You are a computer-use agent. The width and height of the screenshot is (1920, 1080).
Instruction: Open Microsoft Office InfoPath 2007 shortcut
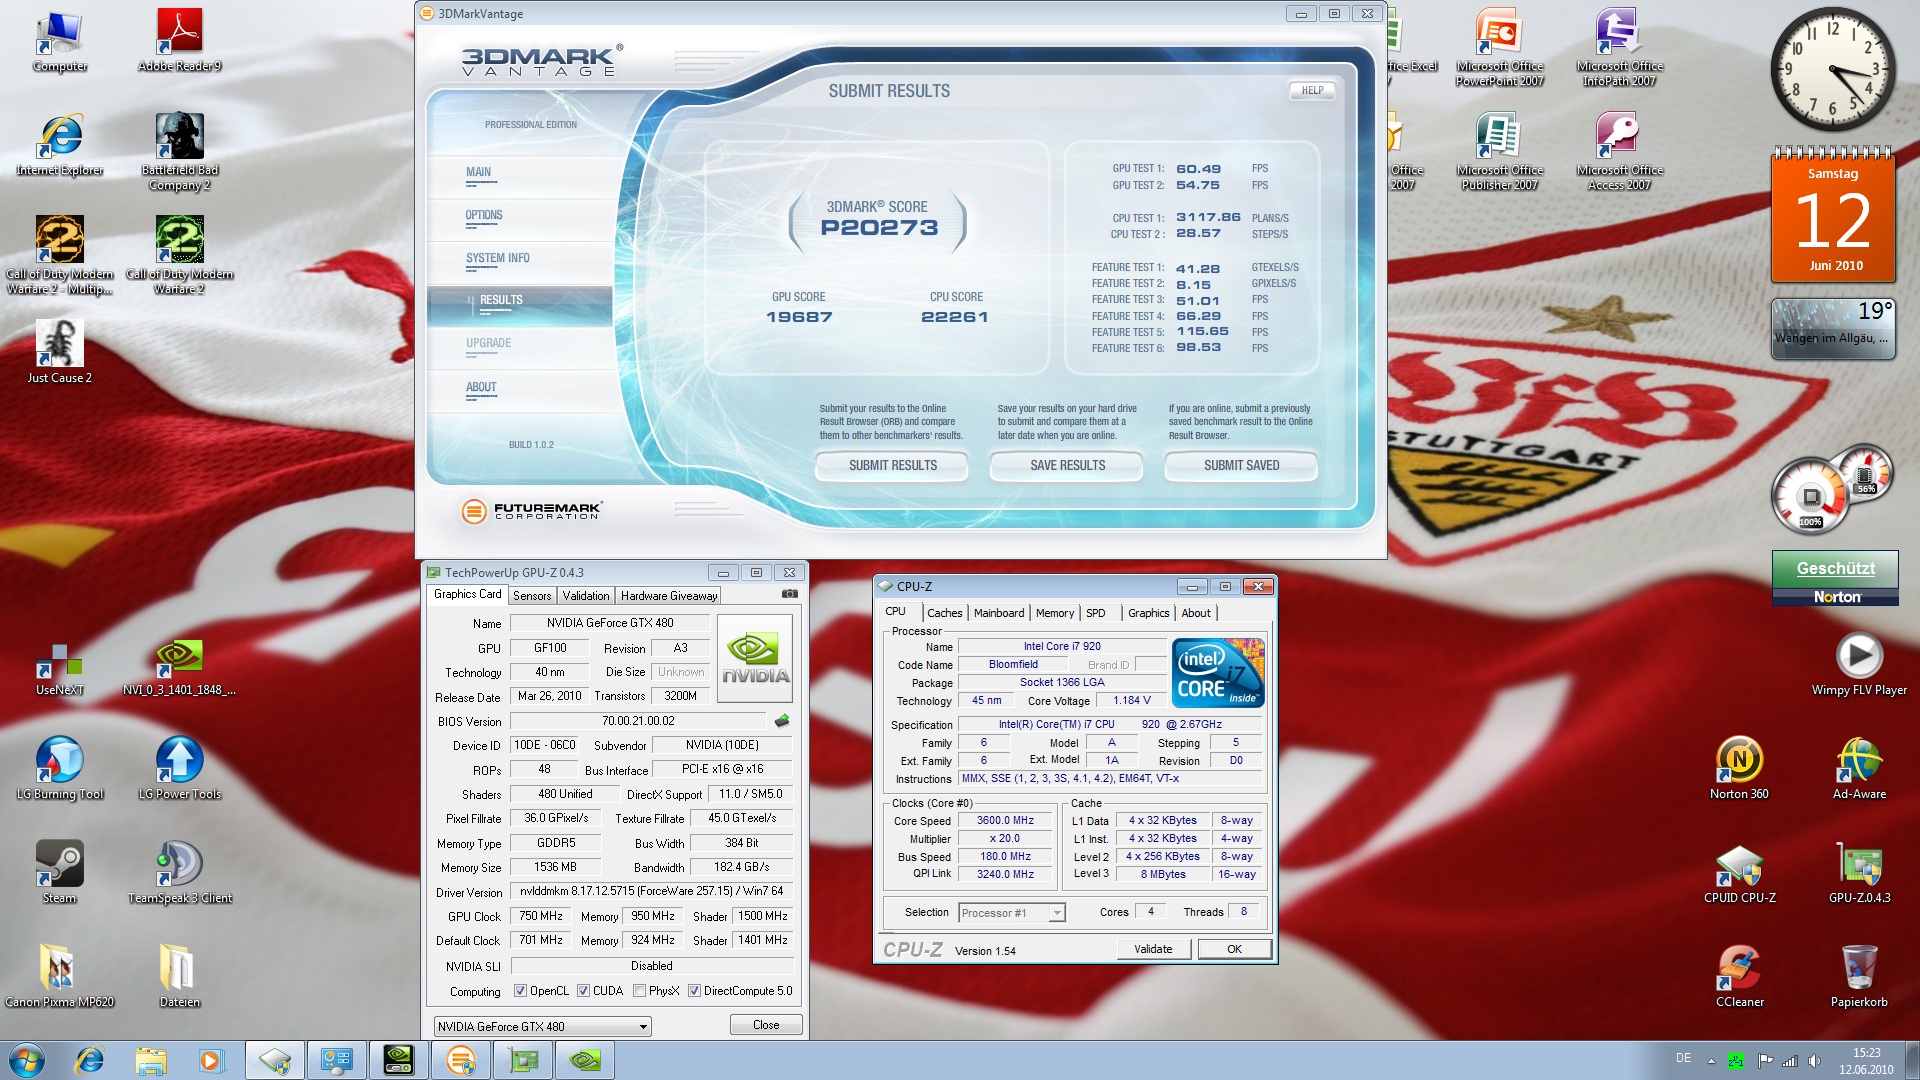[x=1620, y=47]
